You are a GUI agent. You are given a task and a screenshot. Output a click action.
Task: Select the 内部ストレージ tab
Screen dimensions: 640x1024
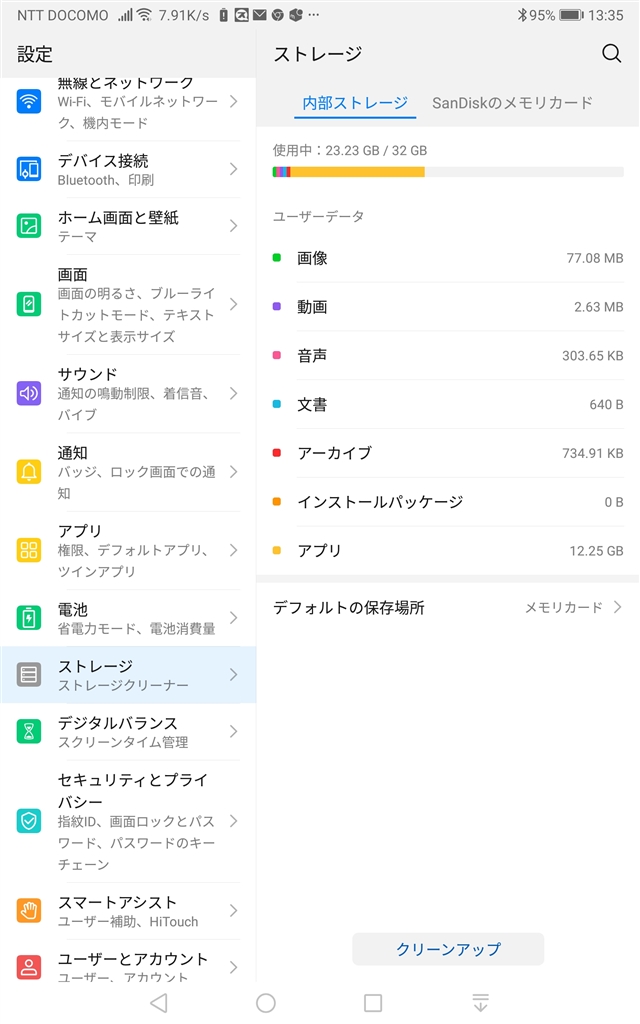coord(356,102)
